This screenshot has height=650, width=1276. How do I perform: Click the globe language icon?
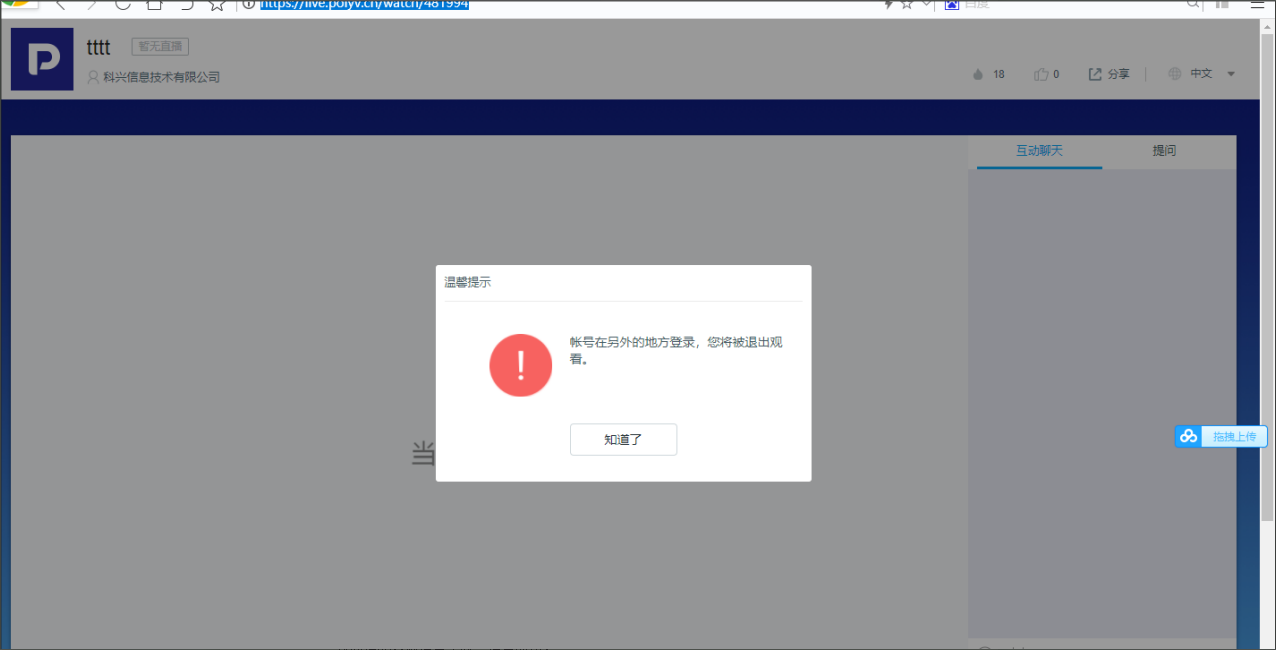1174,74
